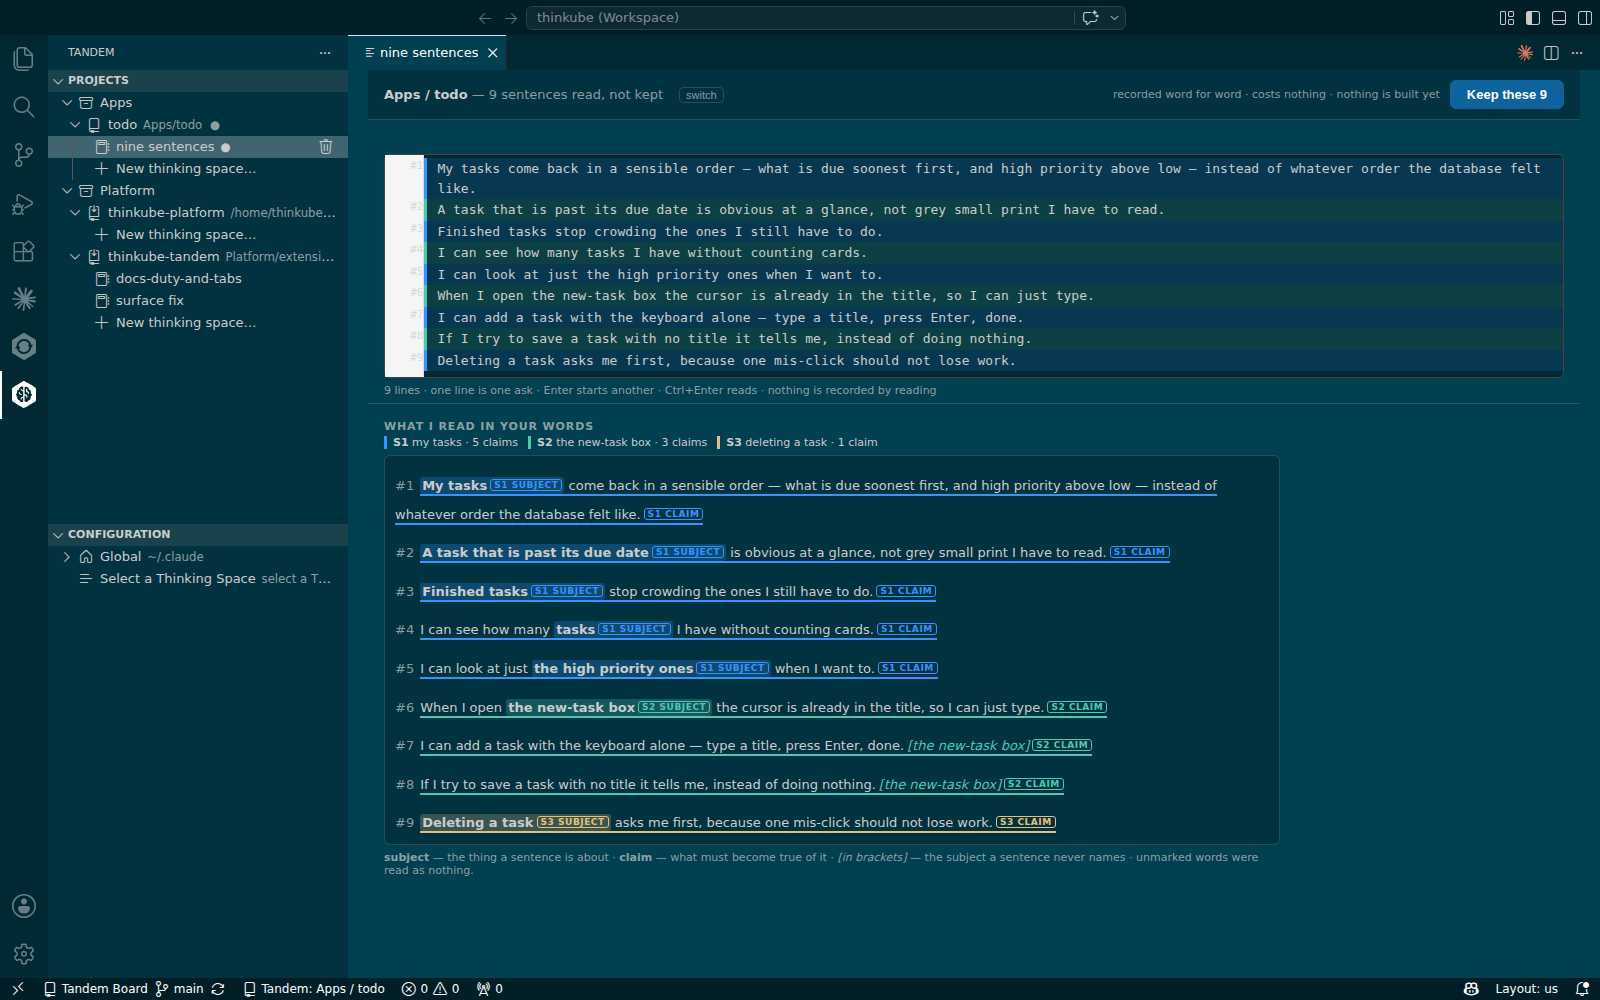Toggle the secondary sidebar layout button
1600x1000 pixels.
tap(1585, 18)
